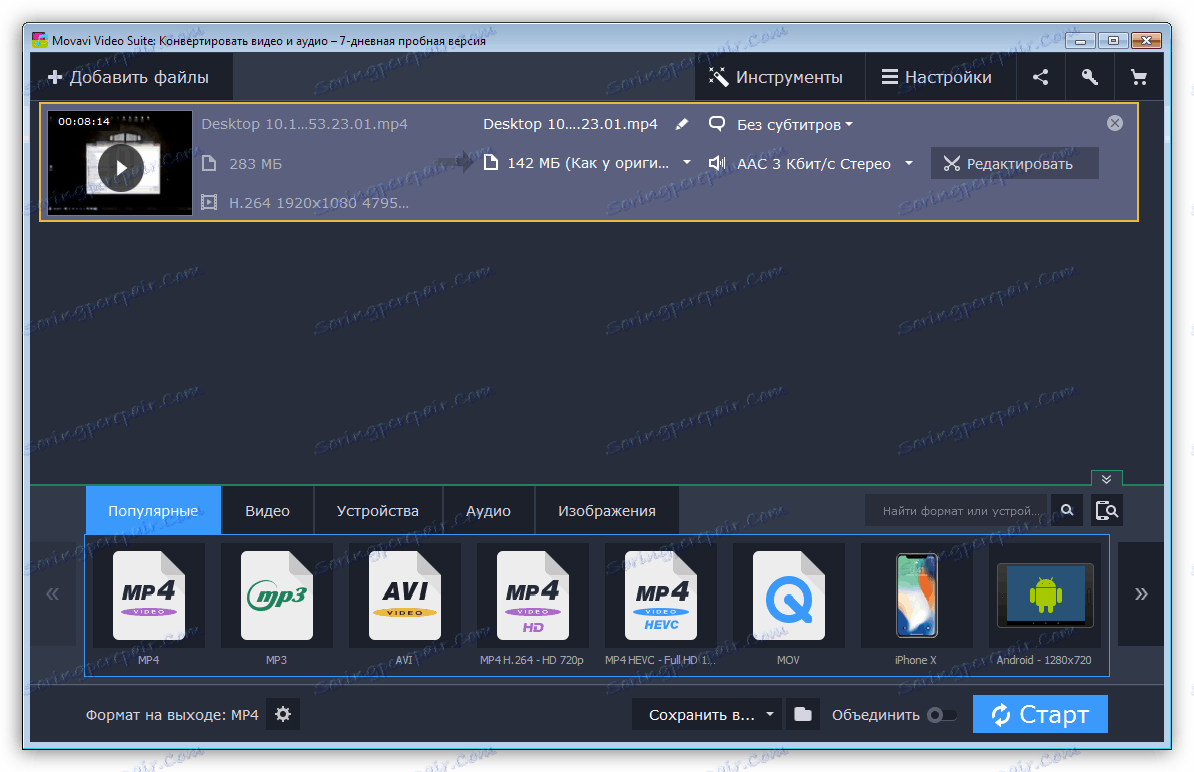Screen dimensions: 1194x772
Task: Start conversion with the Старт button
Action: click(1040, 714)
